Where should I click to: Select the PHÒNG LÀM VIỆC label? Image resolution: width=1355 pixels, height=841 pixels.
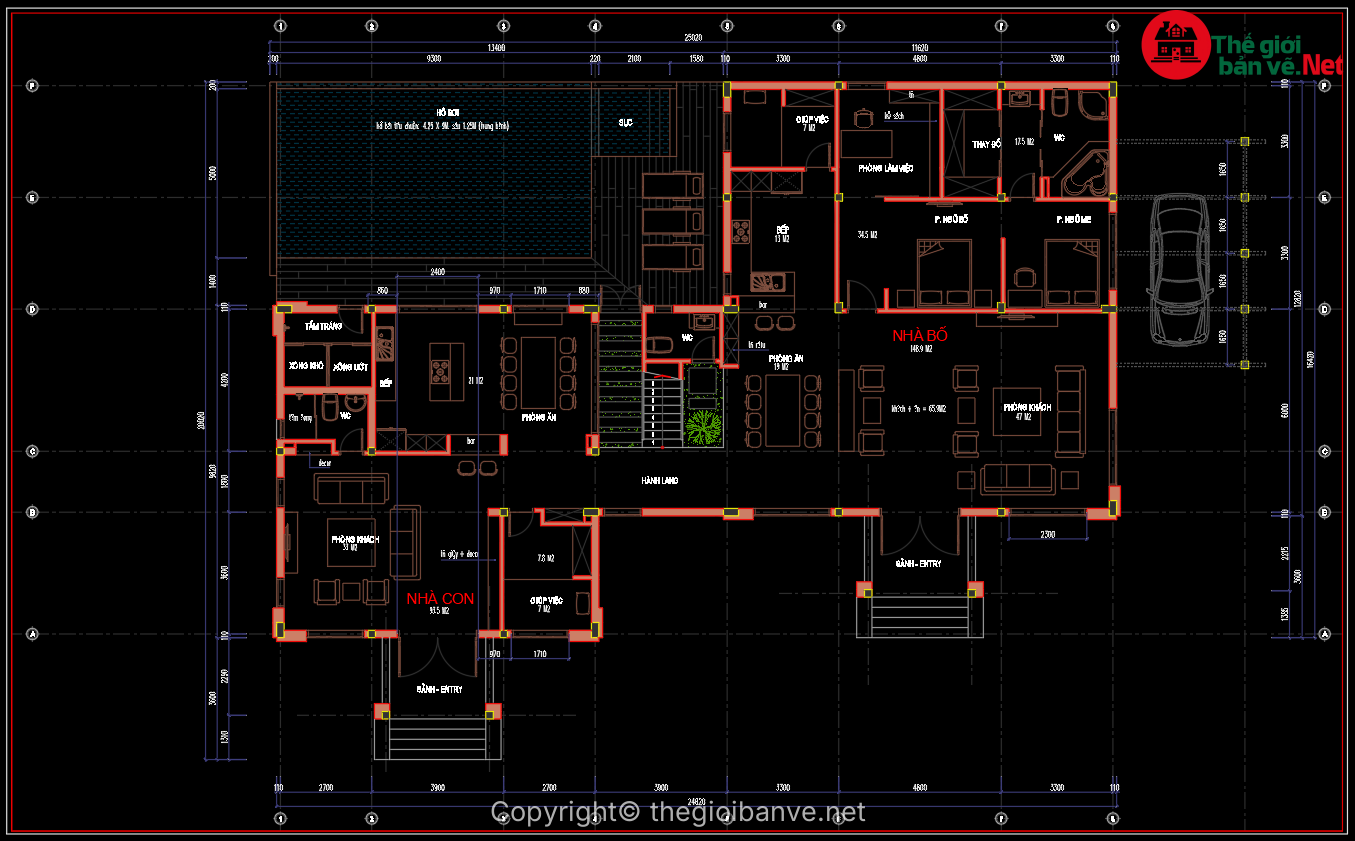(885, 168)
